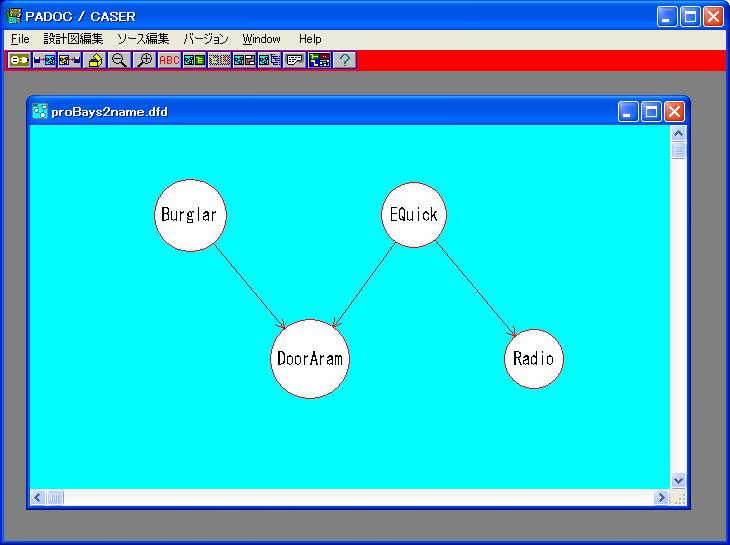Select the red ABC text tool
The height and width of the screenshot is (545, 730).
[x=169, y=61]
